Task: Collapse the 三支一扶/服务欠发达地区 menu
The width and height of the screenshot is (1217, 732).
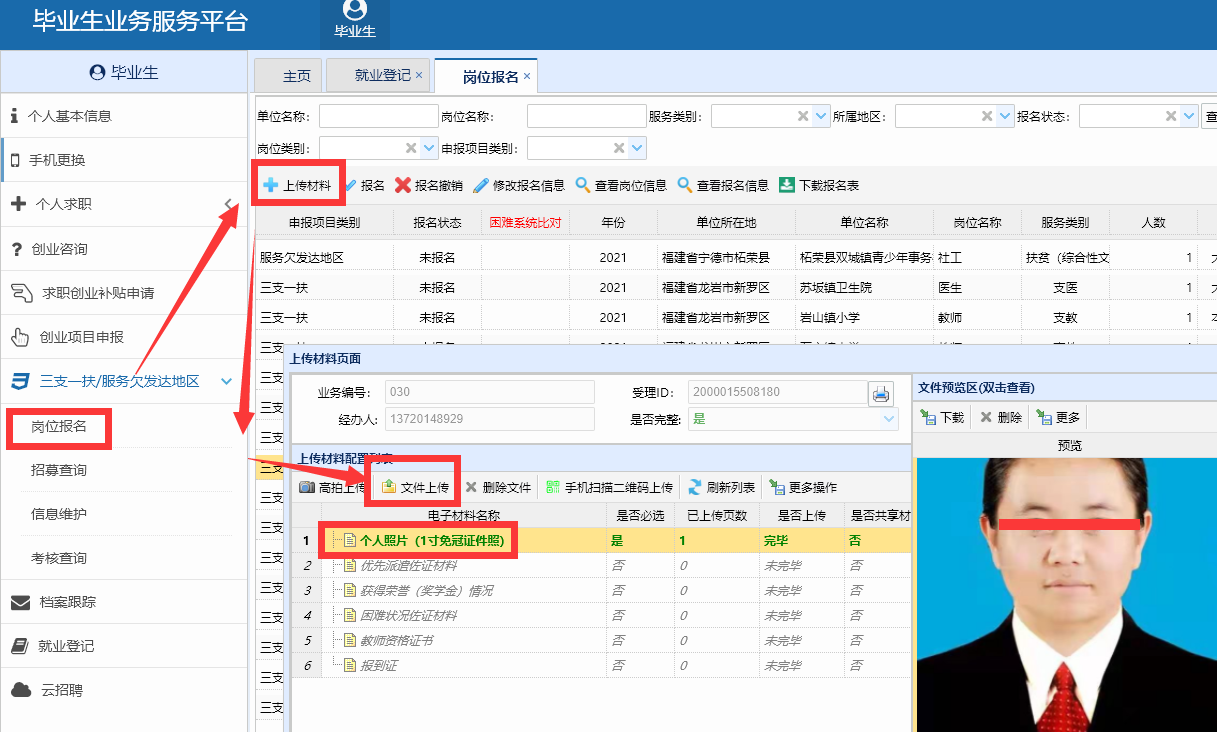Action: pyautogui.click(x=227, y=381)
